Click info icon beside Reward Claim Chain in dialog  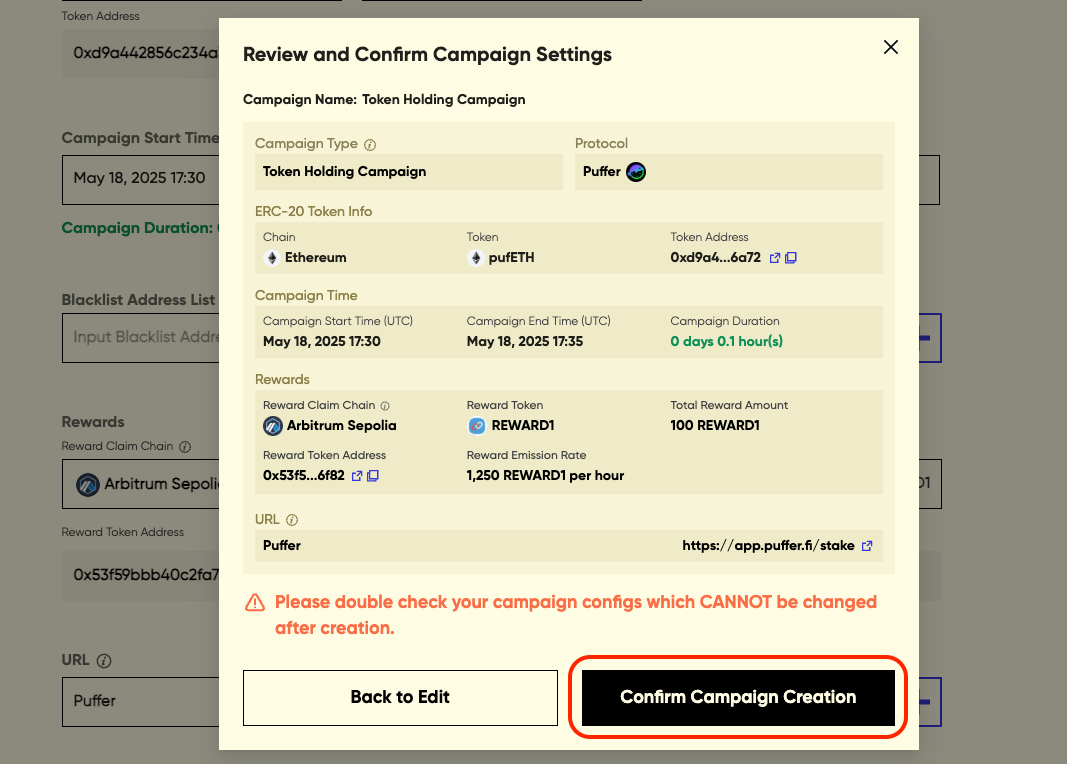point(385,406)
